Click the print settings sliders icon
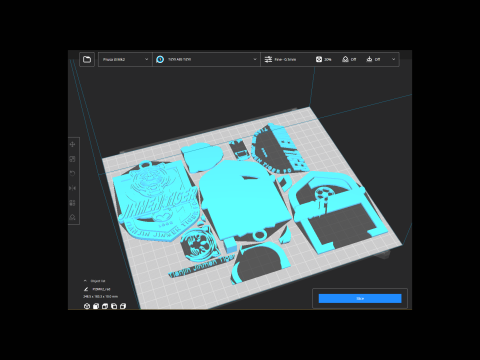The width and height of the screenshot is (480, 360). tap(268, 59)
